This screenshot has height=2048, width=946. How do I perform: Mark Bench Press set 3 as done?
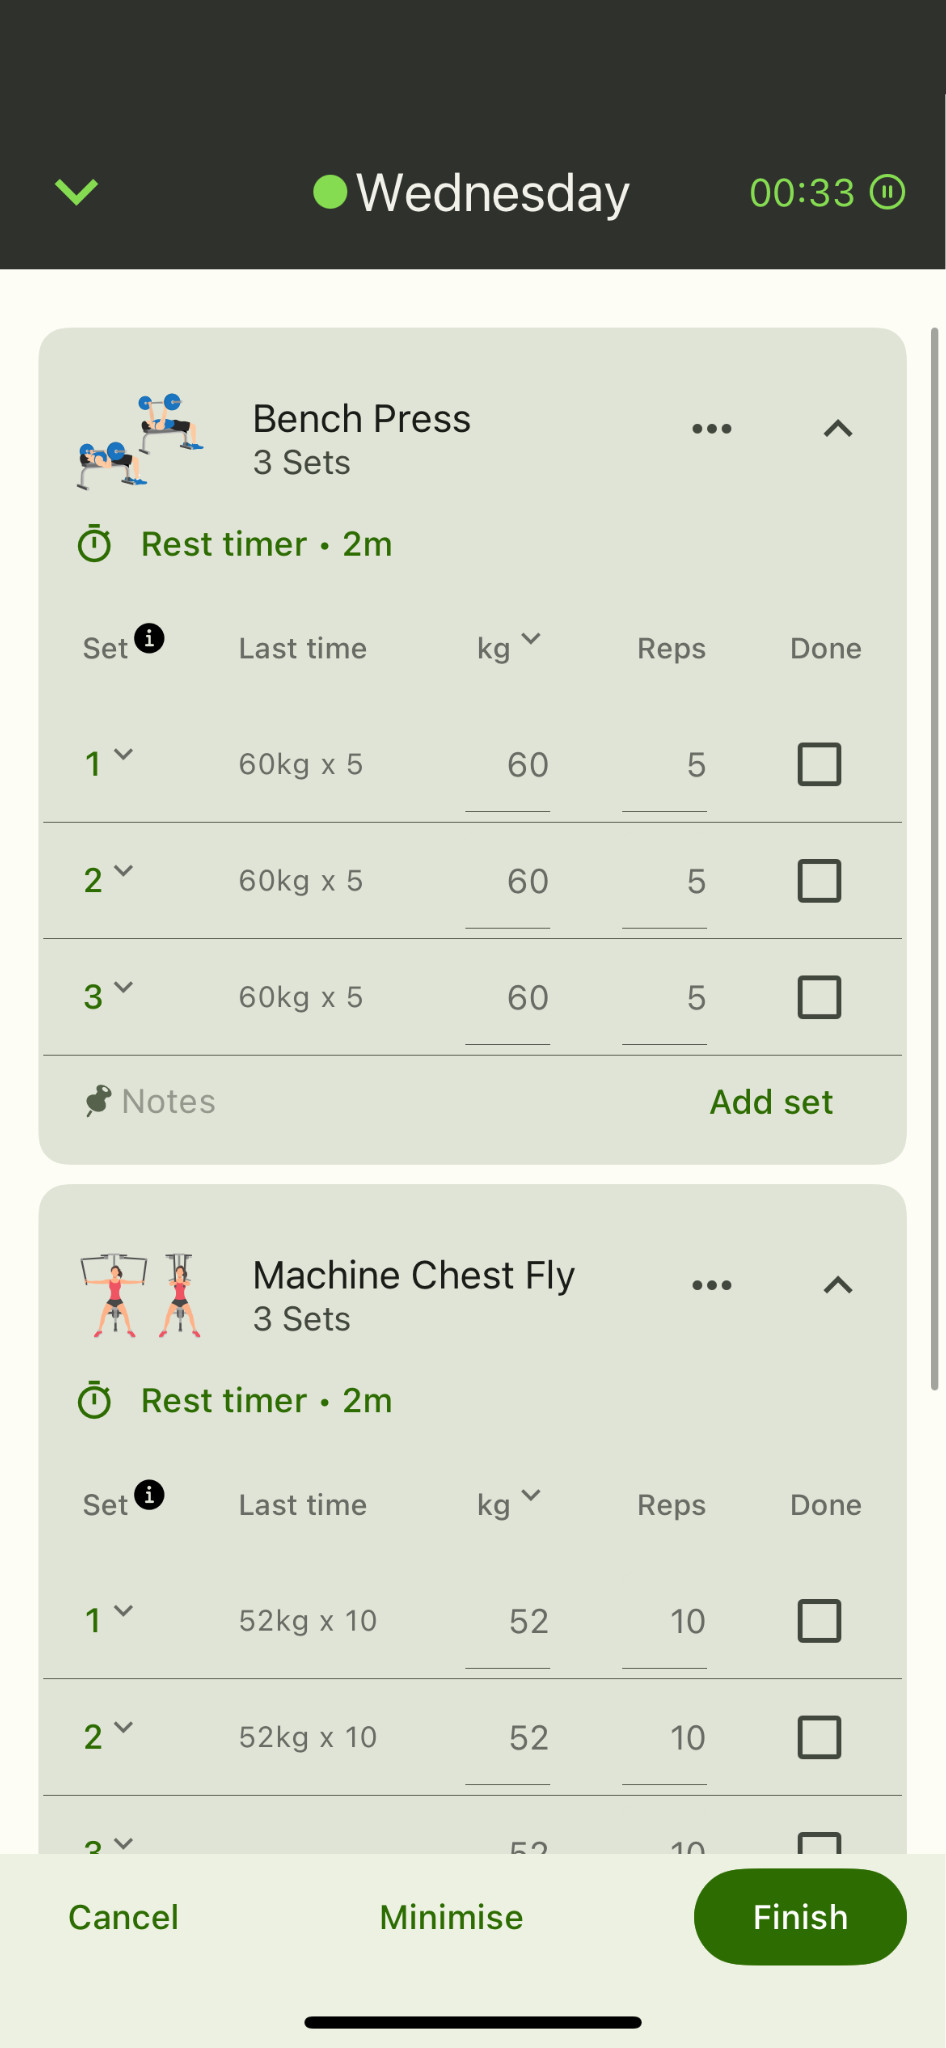[x=819, y=998]
